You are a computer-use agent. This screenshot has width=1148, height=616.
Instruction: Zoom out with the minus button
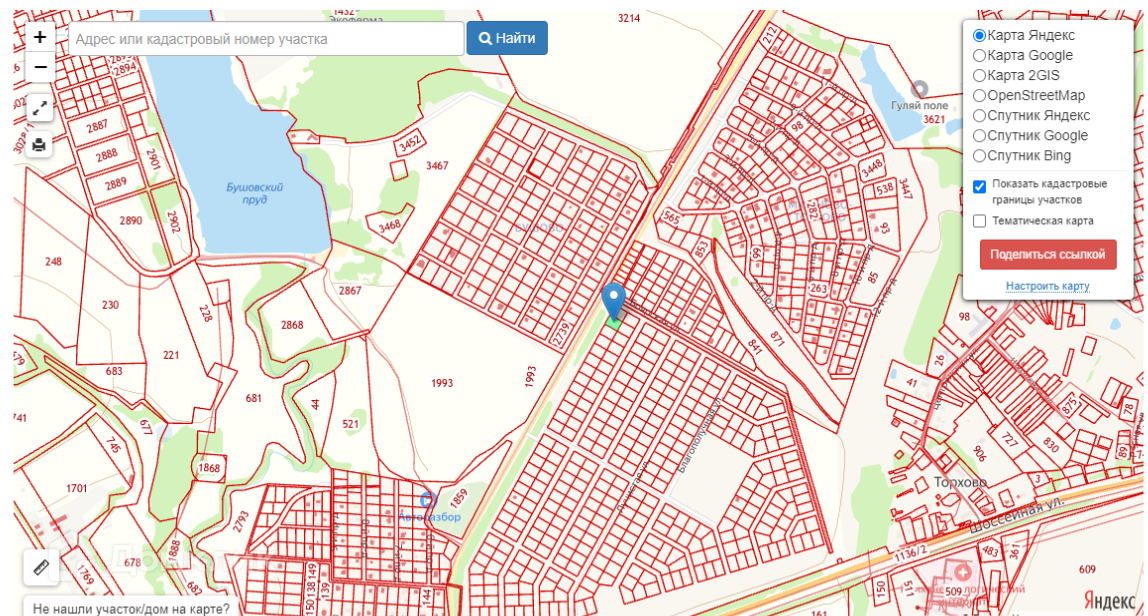click(40, 67)
